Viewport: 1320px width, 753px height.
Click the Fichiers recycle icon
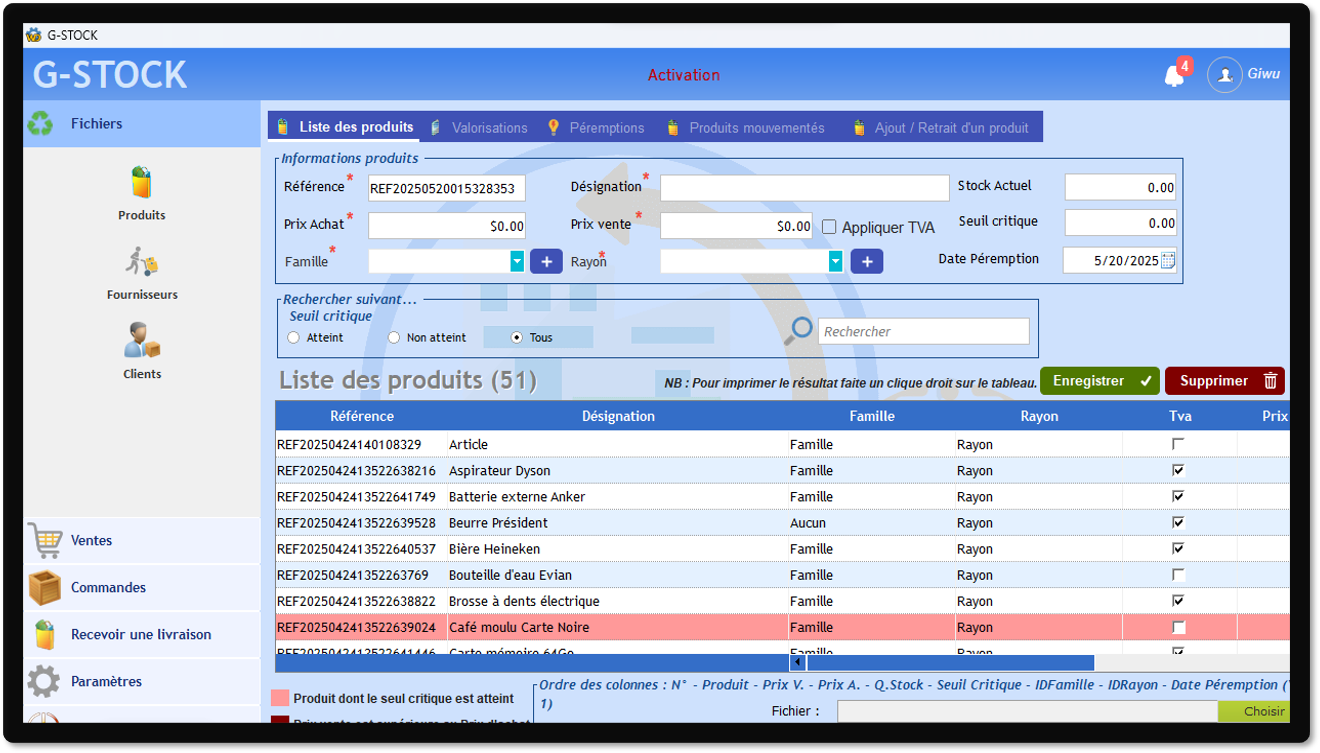[41, 124]
